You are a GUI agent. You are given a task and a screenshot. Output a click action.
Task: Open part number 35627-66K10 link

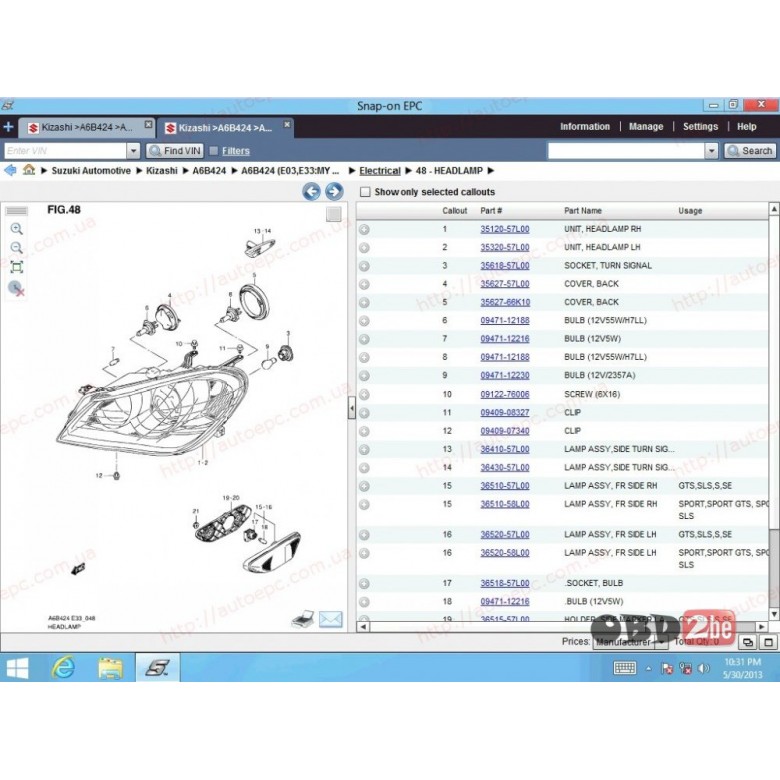tap(505, 302)
